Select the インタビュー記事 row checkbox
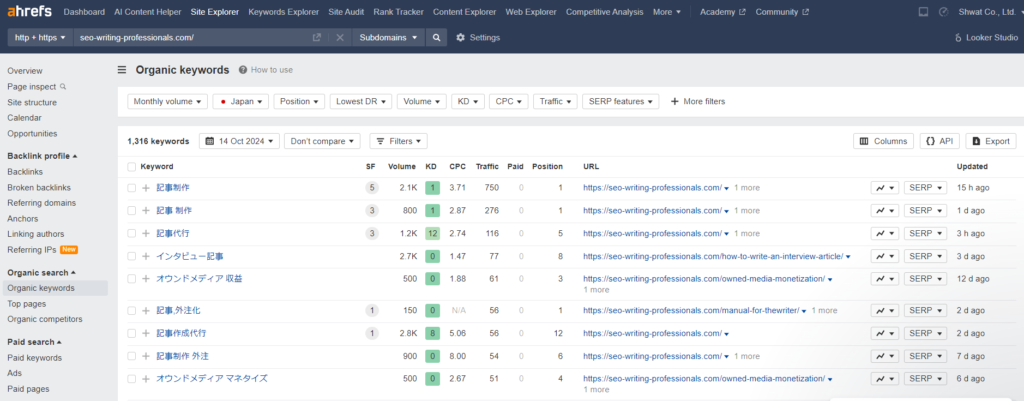 [x=131, y=257]
